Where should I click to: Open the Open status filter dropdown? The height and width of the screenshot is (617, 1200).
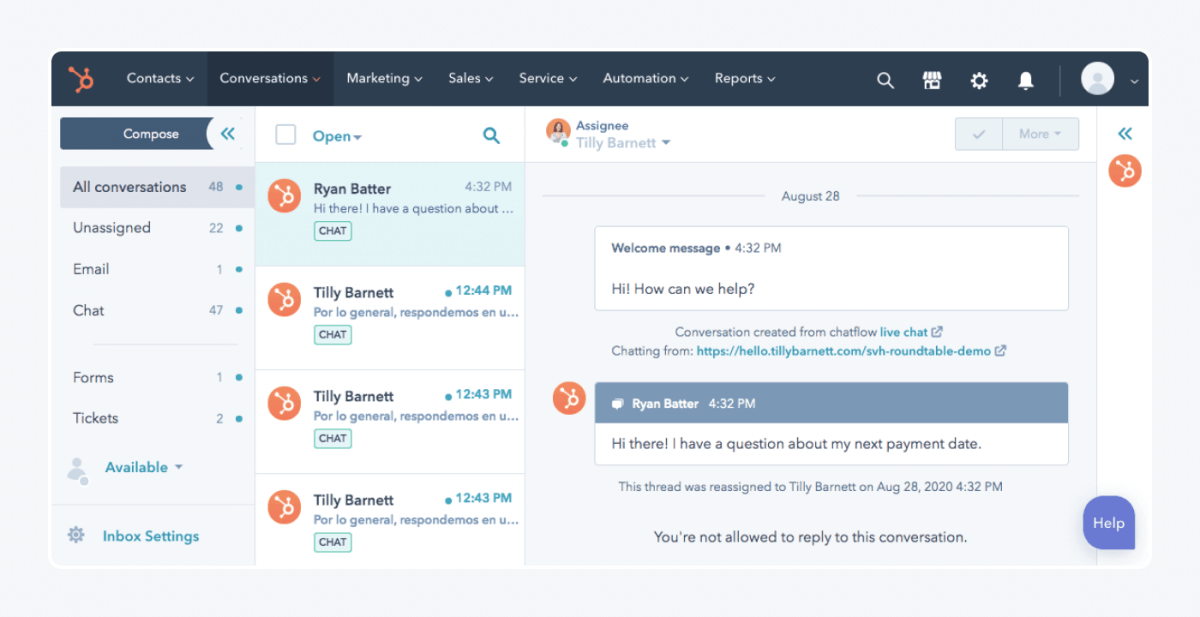tap(337, 136)
